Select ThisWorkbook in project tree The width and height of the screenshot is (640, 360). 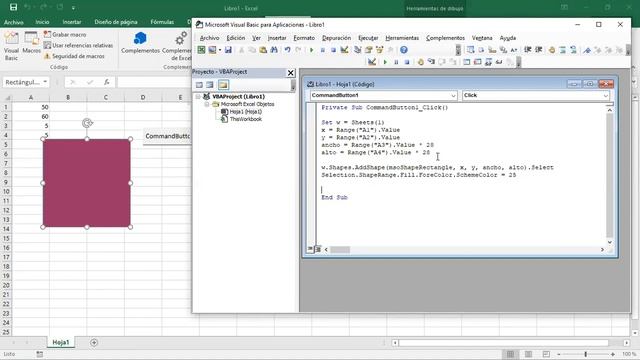click(x=246, y=119)
